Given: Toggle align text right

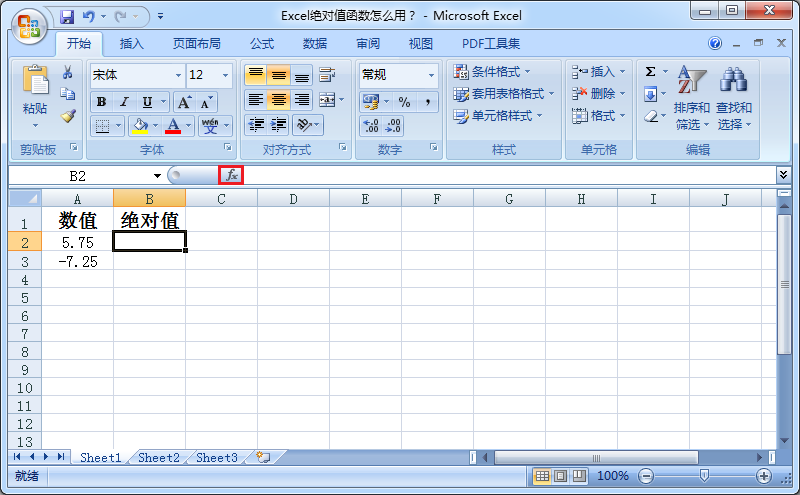Looking at the screenshot, I should point(302,100).
